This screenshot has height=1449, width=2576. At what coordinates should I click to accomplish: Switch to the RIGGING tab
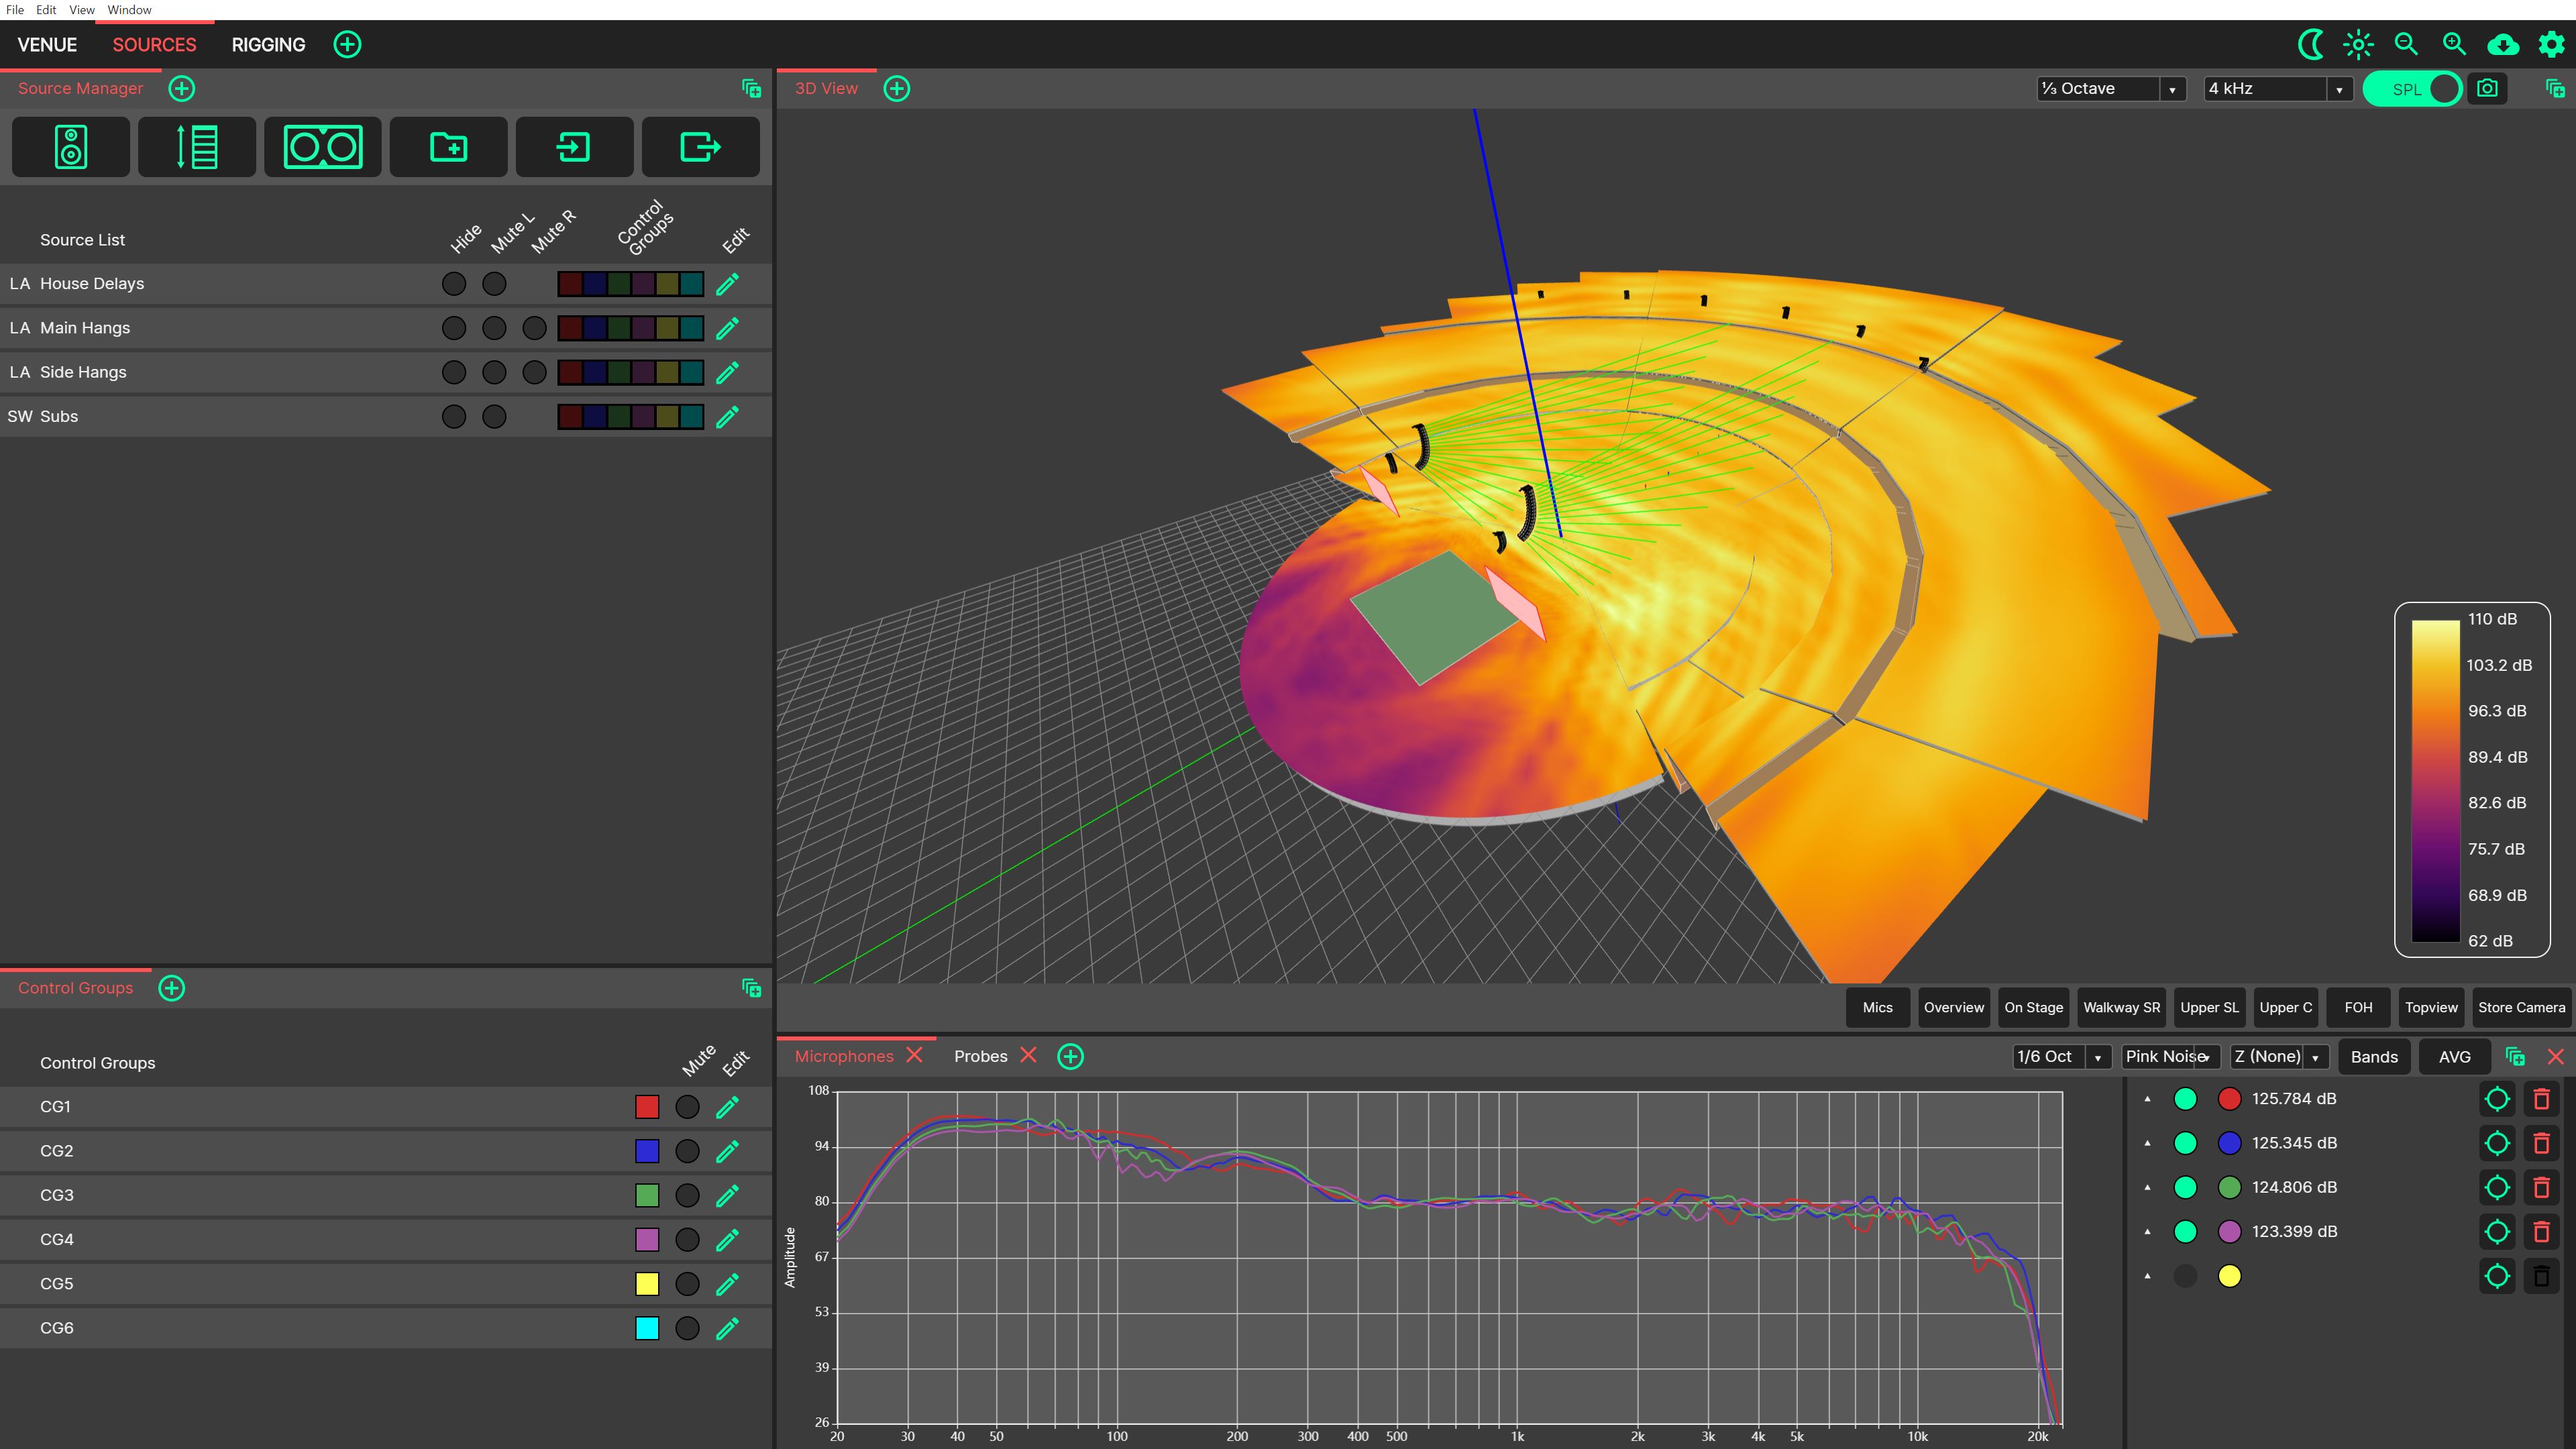click(x=268, y=45)
